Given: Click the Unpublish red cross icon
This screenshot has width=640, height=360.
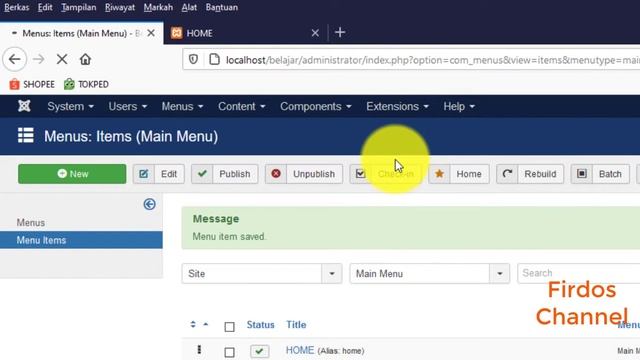Looking at the screenshot, I should point(276,174).
